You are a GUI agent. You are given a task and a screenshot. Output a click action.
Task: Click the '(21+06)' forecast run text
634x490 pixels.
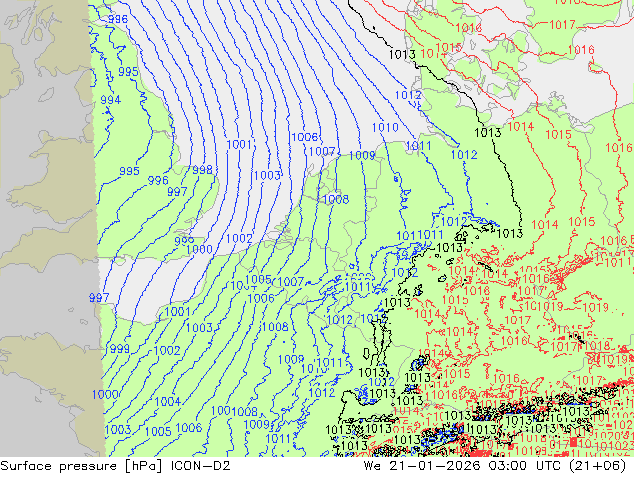tap(598, 466)
